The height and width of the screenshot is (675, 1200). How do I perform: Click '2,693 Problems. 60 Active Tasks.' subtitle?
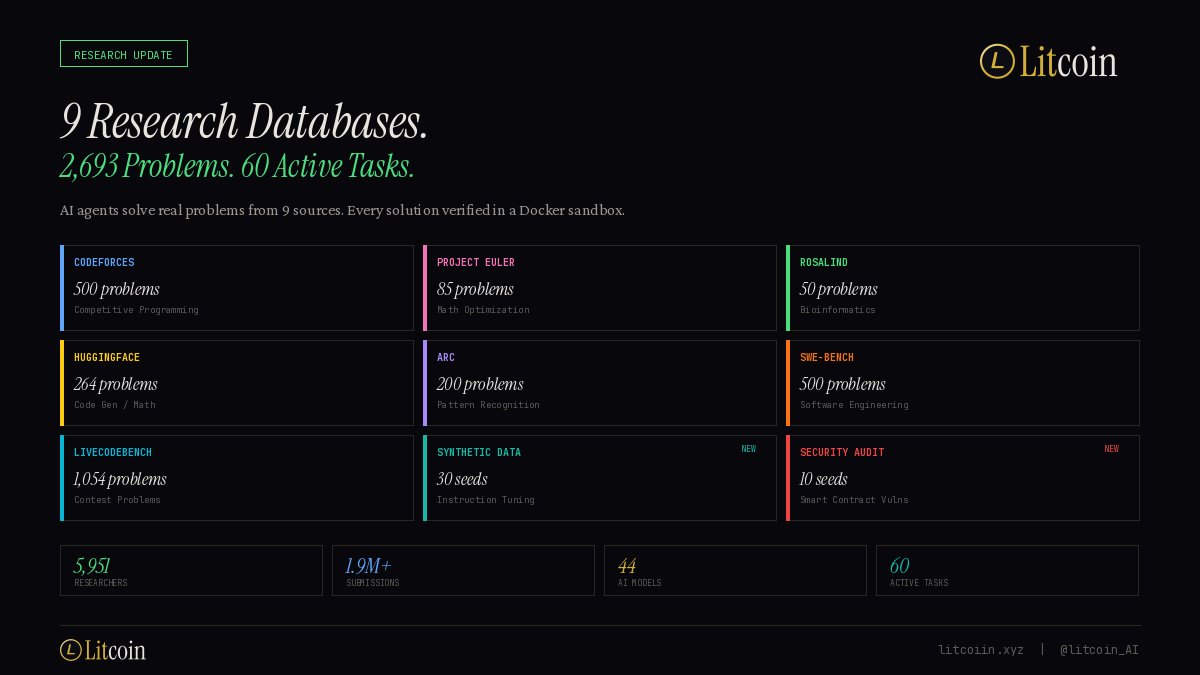click(x=237, y=166)
